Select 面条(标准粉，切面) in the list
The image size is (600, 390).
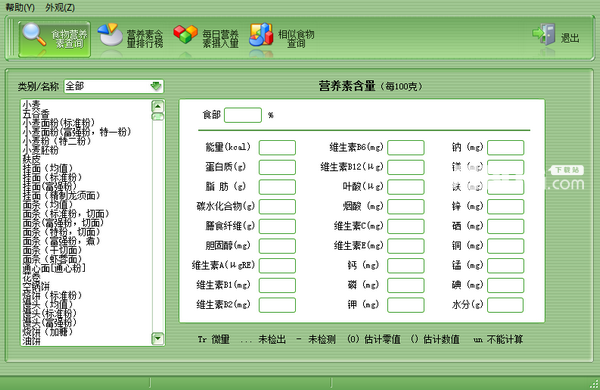tap(66, 214)
